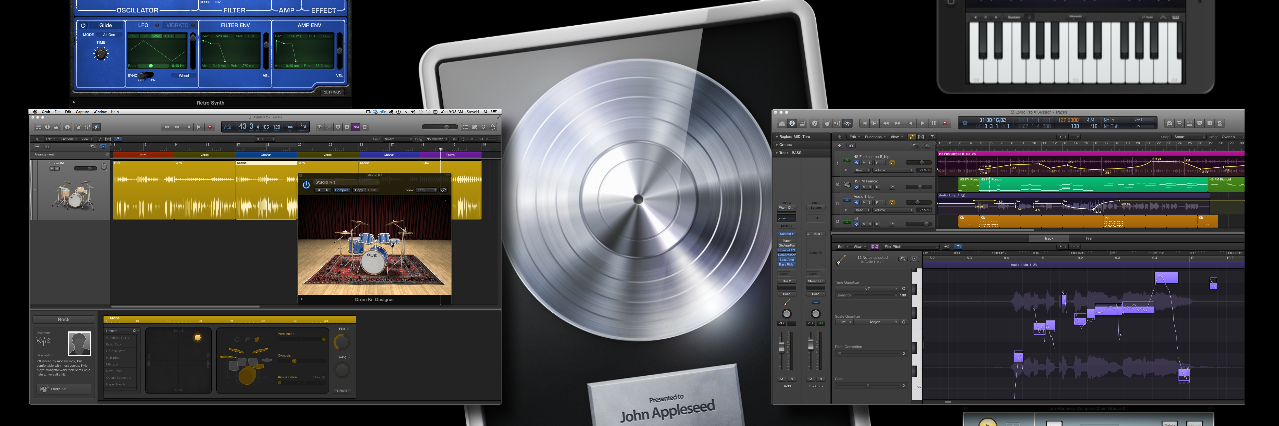The width and height of the screenshot is (1279, 426).
Task: Adjust master volume slider in the Drummer window
Action: tap(440, 127)
